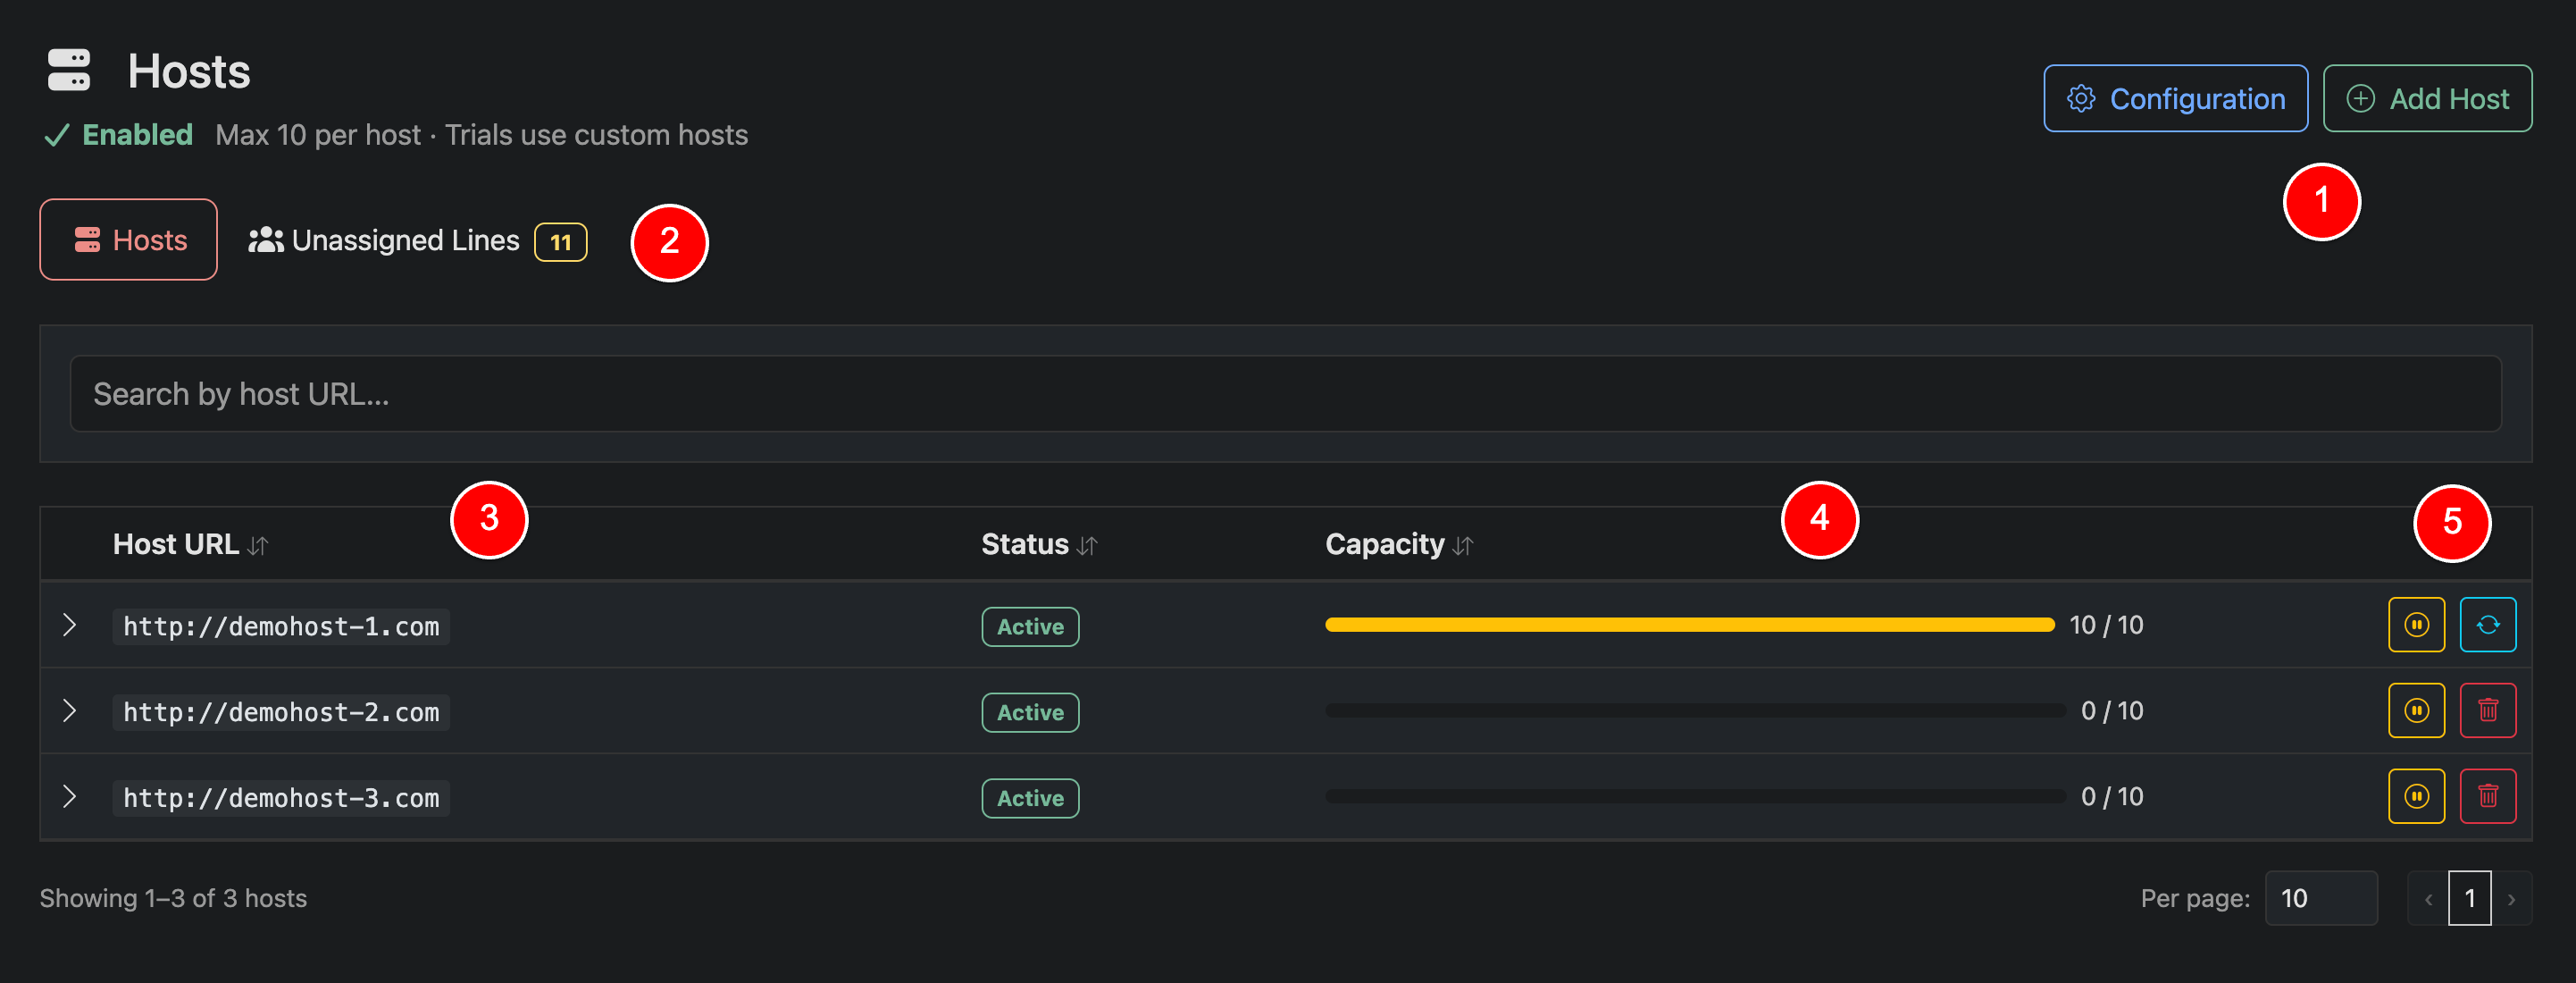Switch to the Hosts tab
The width and height of the screenshot is (2576, 983).
pos(128,240)
